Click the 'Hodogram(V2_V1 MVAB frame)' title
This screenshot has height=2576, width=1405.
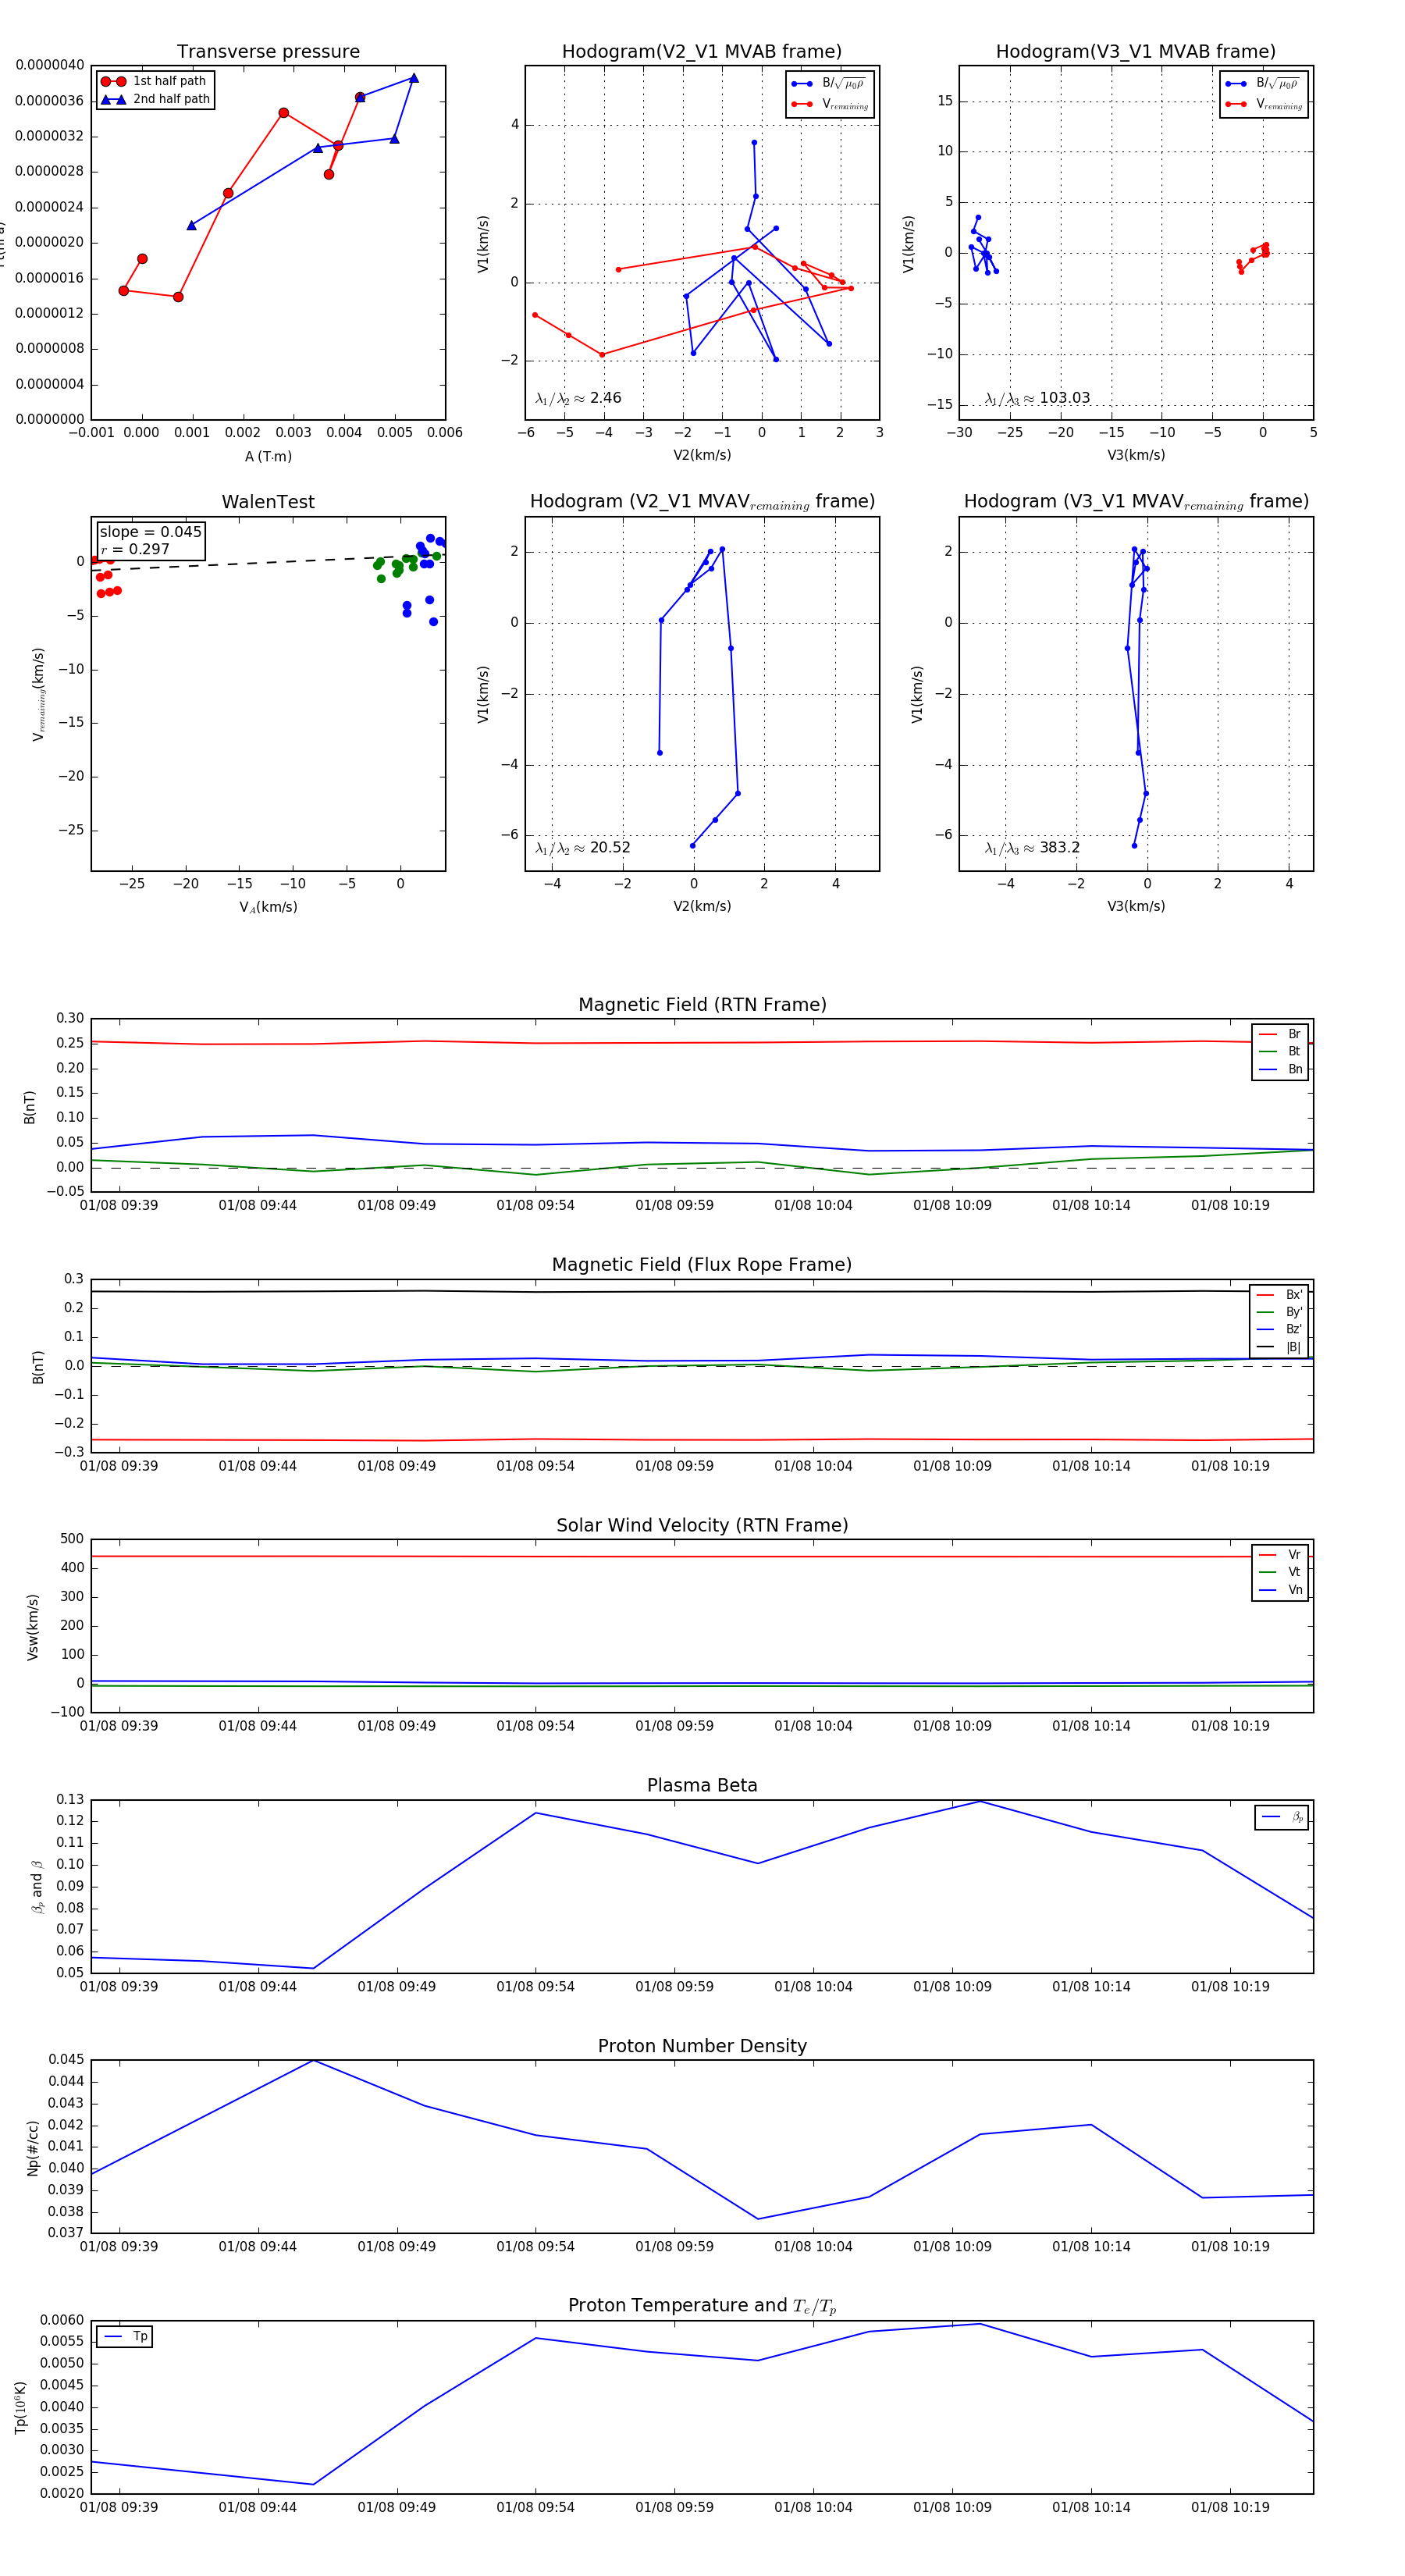(x=702, y=52)
